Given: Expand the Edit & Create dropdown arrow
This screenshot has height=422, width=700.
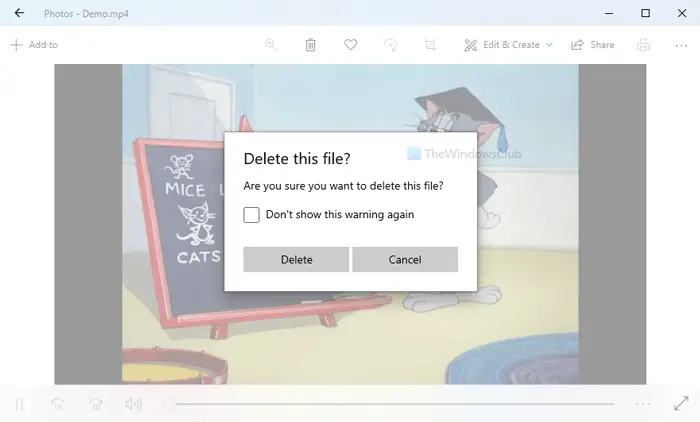Looking at the screenshot, I should [x=550, y=45].
